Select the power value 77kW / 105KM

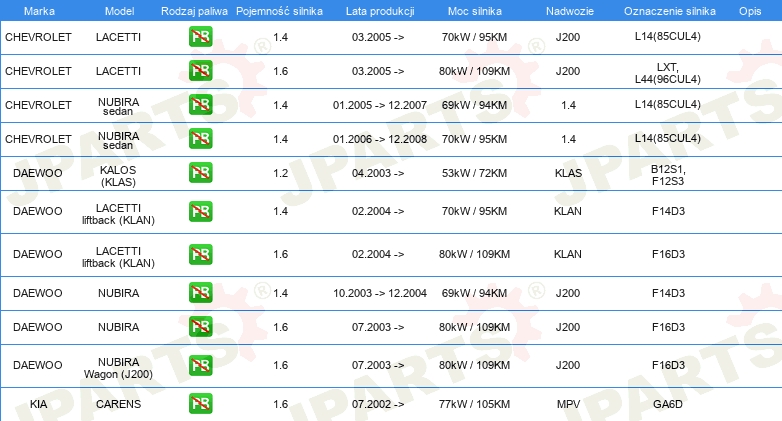coord(474,404)
